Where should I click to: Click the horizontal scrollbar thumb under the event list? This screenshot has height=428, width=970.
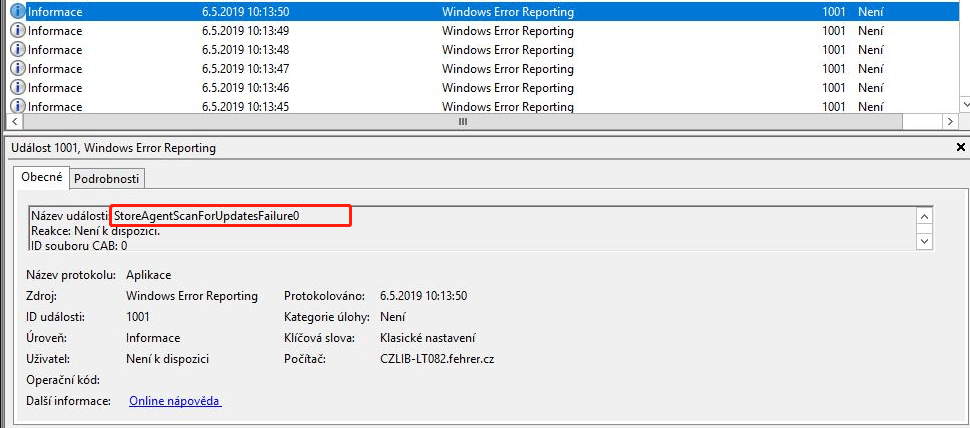pos(462,121)
